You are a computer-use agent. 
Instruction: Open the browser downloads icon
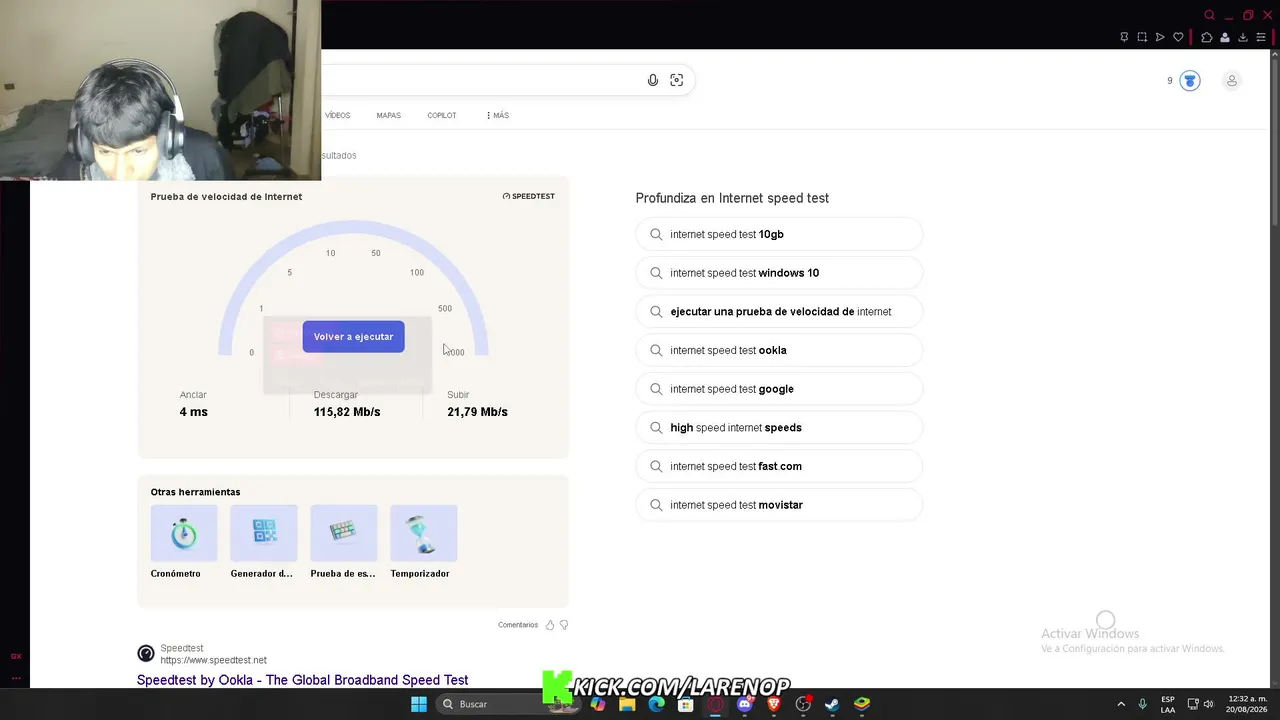[x=1243, y=37]
